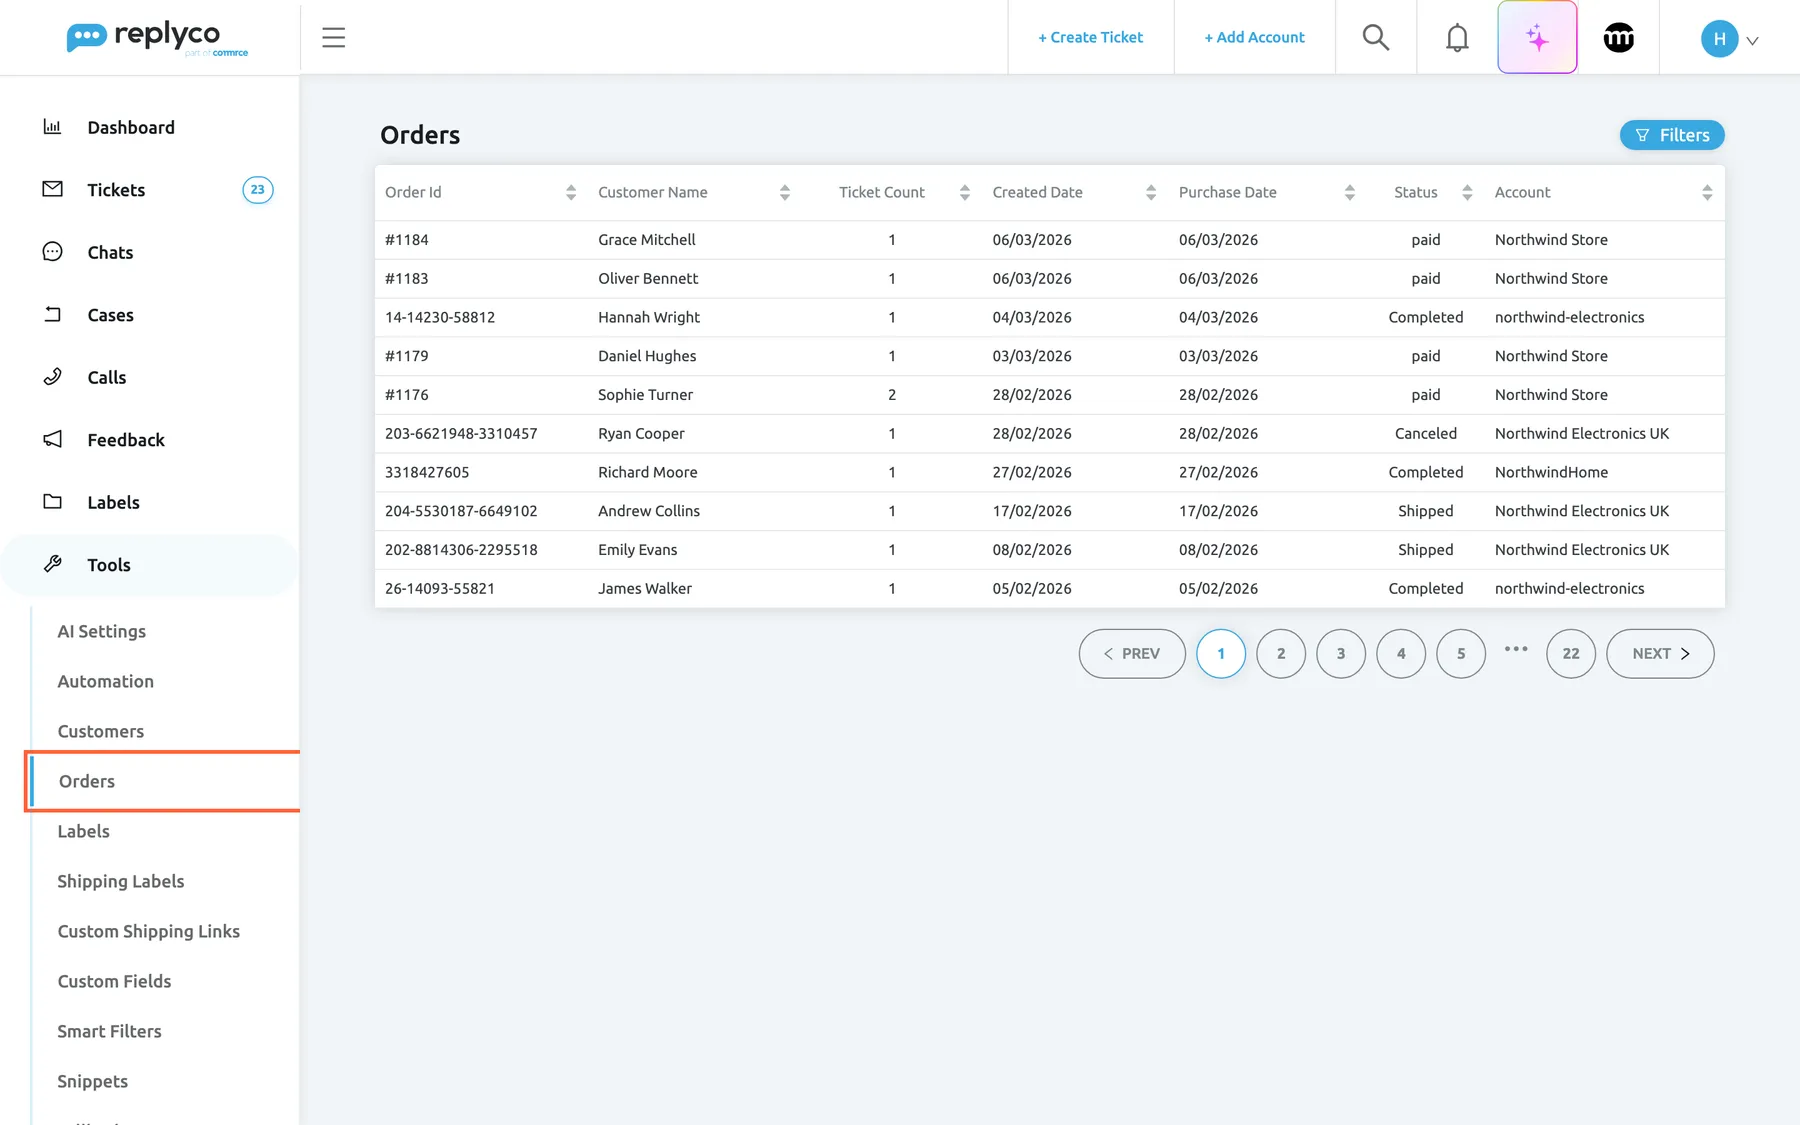
Task: Sort orders by Order Id
Action: coord(480,192)
